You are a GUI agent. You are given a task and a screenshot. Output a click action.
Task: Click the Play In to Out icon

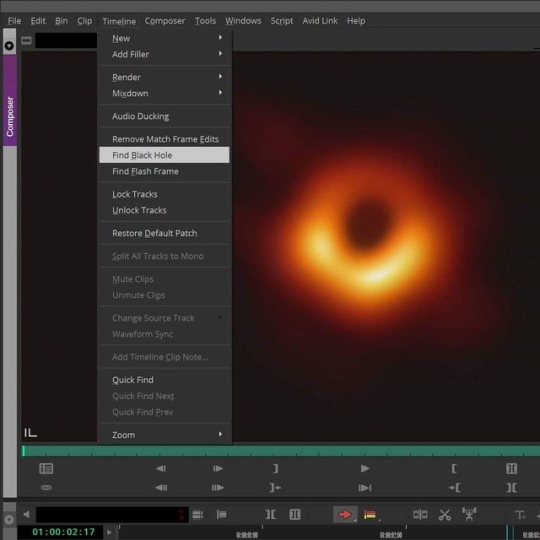365,488
